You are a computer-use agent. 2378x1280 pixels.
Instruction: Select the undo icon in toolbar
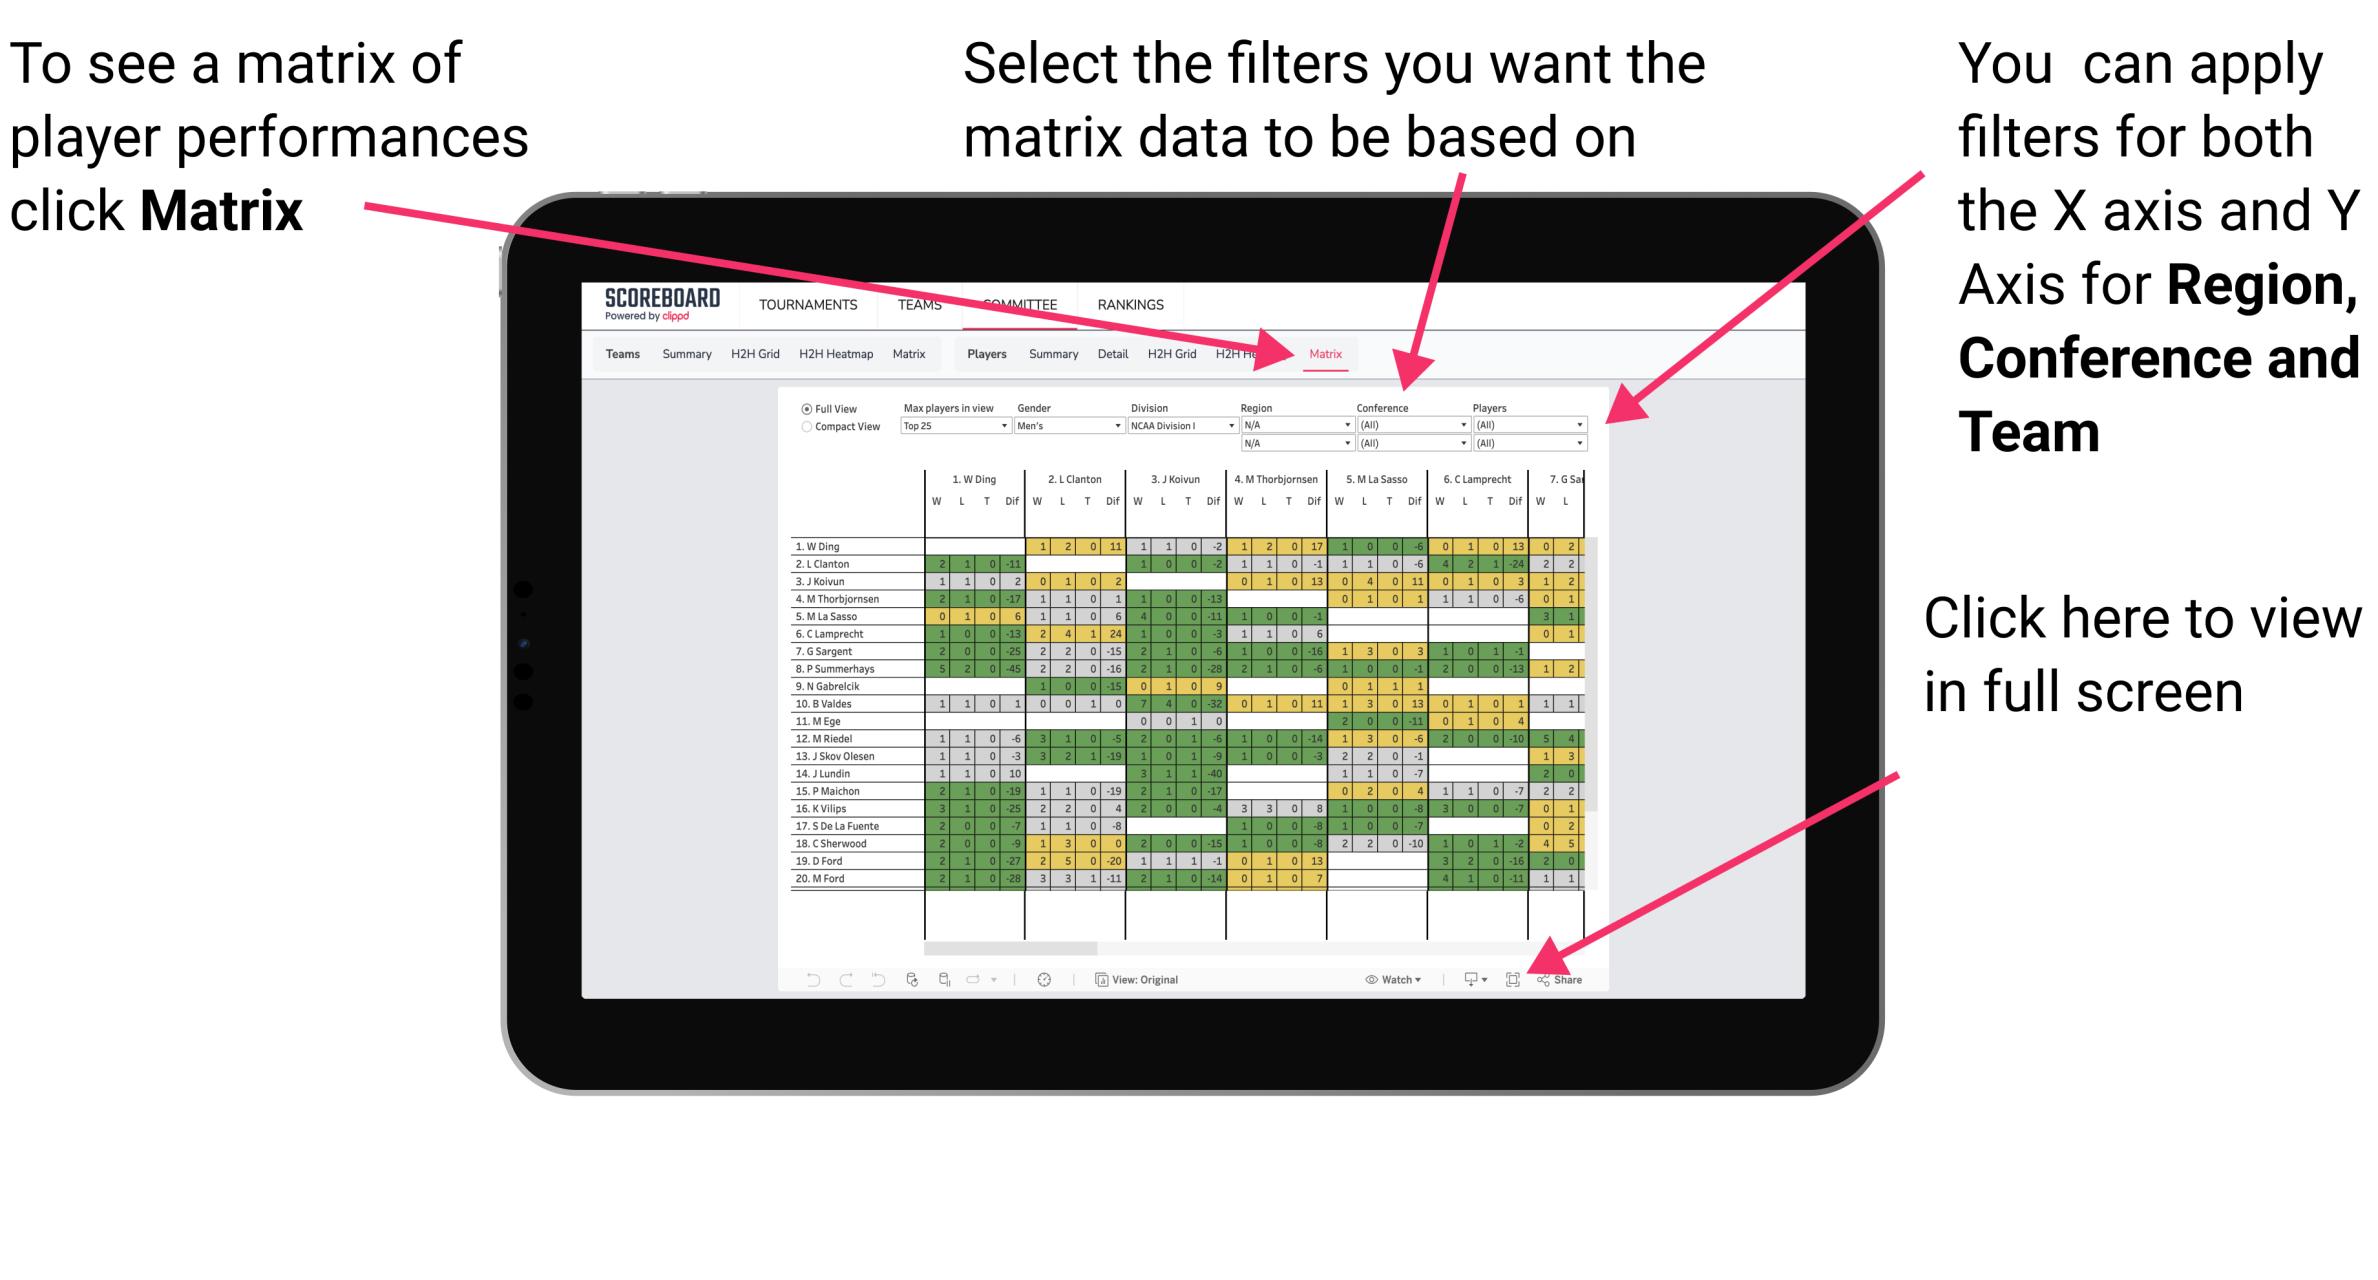click(805, 979)
